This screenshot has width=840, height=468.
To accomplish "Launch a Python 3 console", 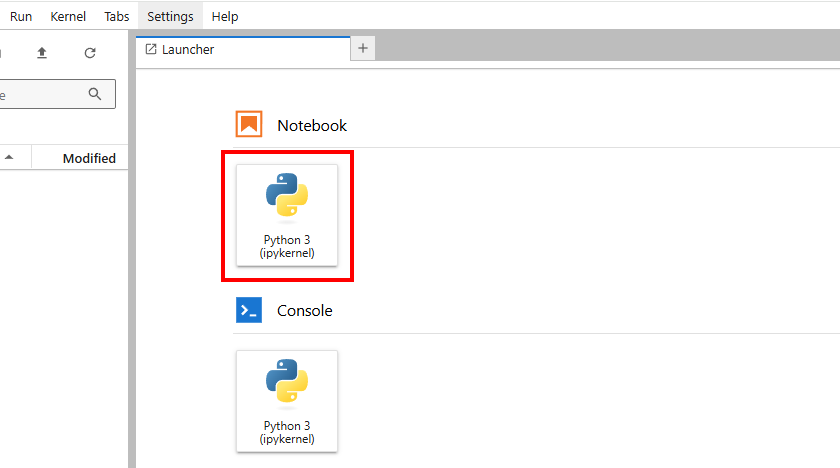I will coord(287,401).
